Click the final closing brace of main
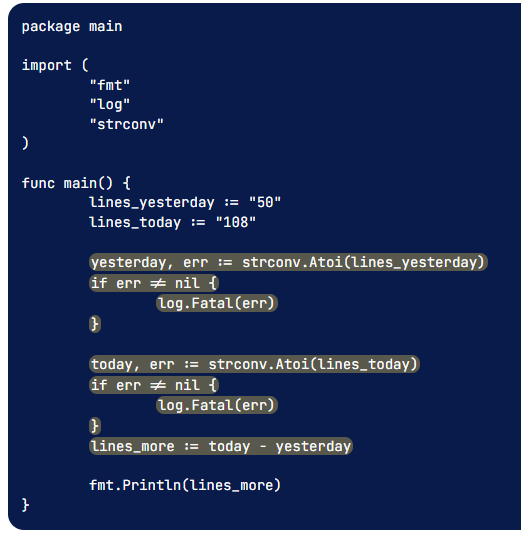 coord(26,505)
